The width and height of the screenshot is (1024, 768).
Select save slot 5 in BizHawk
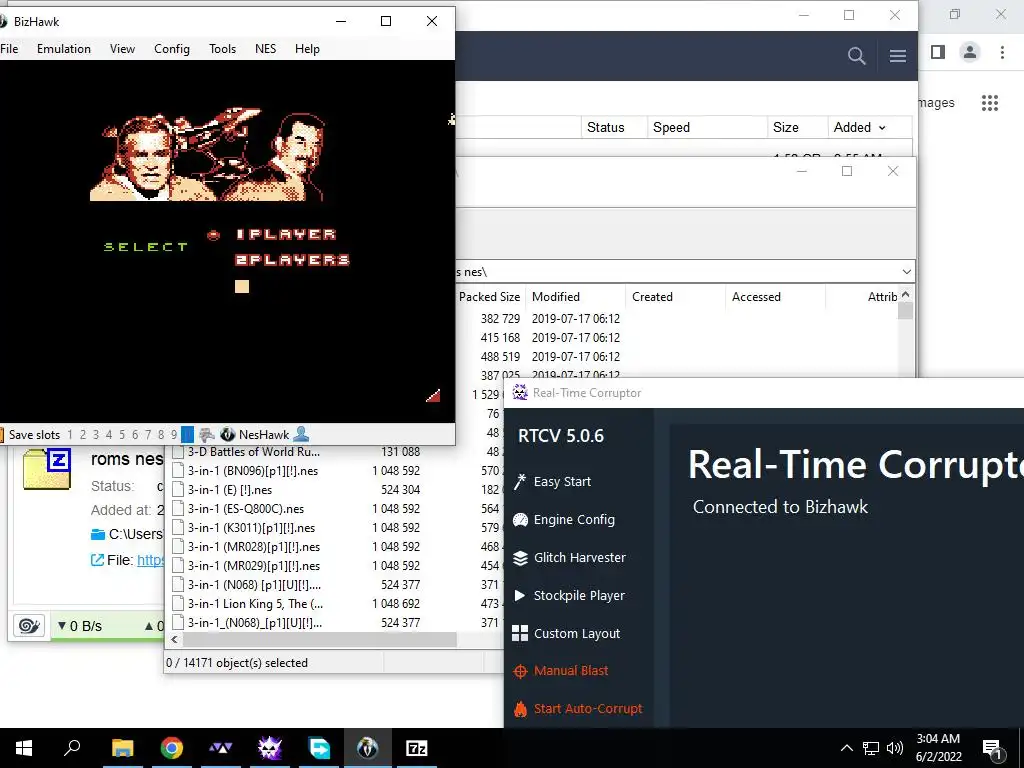[122, 435]
